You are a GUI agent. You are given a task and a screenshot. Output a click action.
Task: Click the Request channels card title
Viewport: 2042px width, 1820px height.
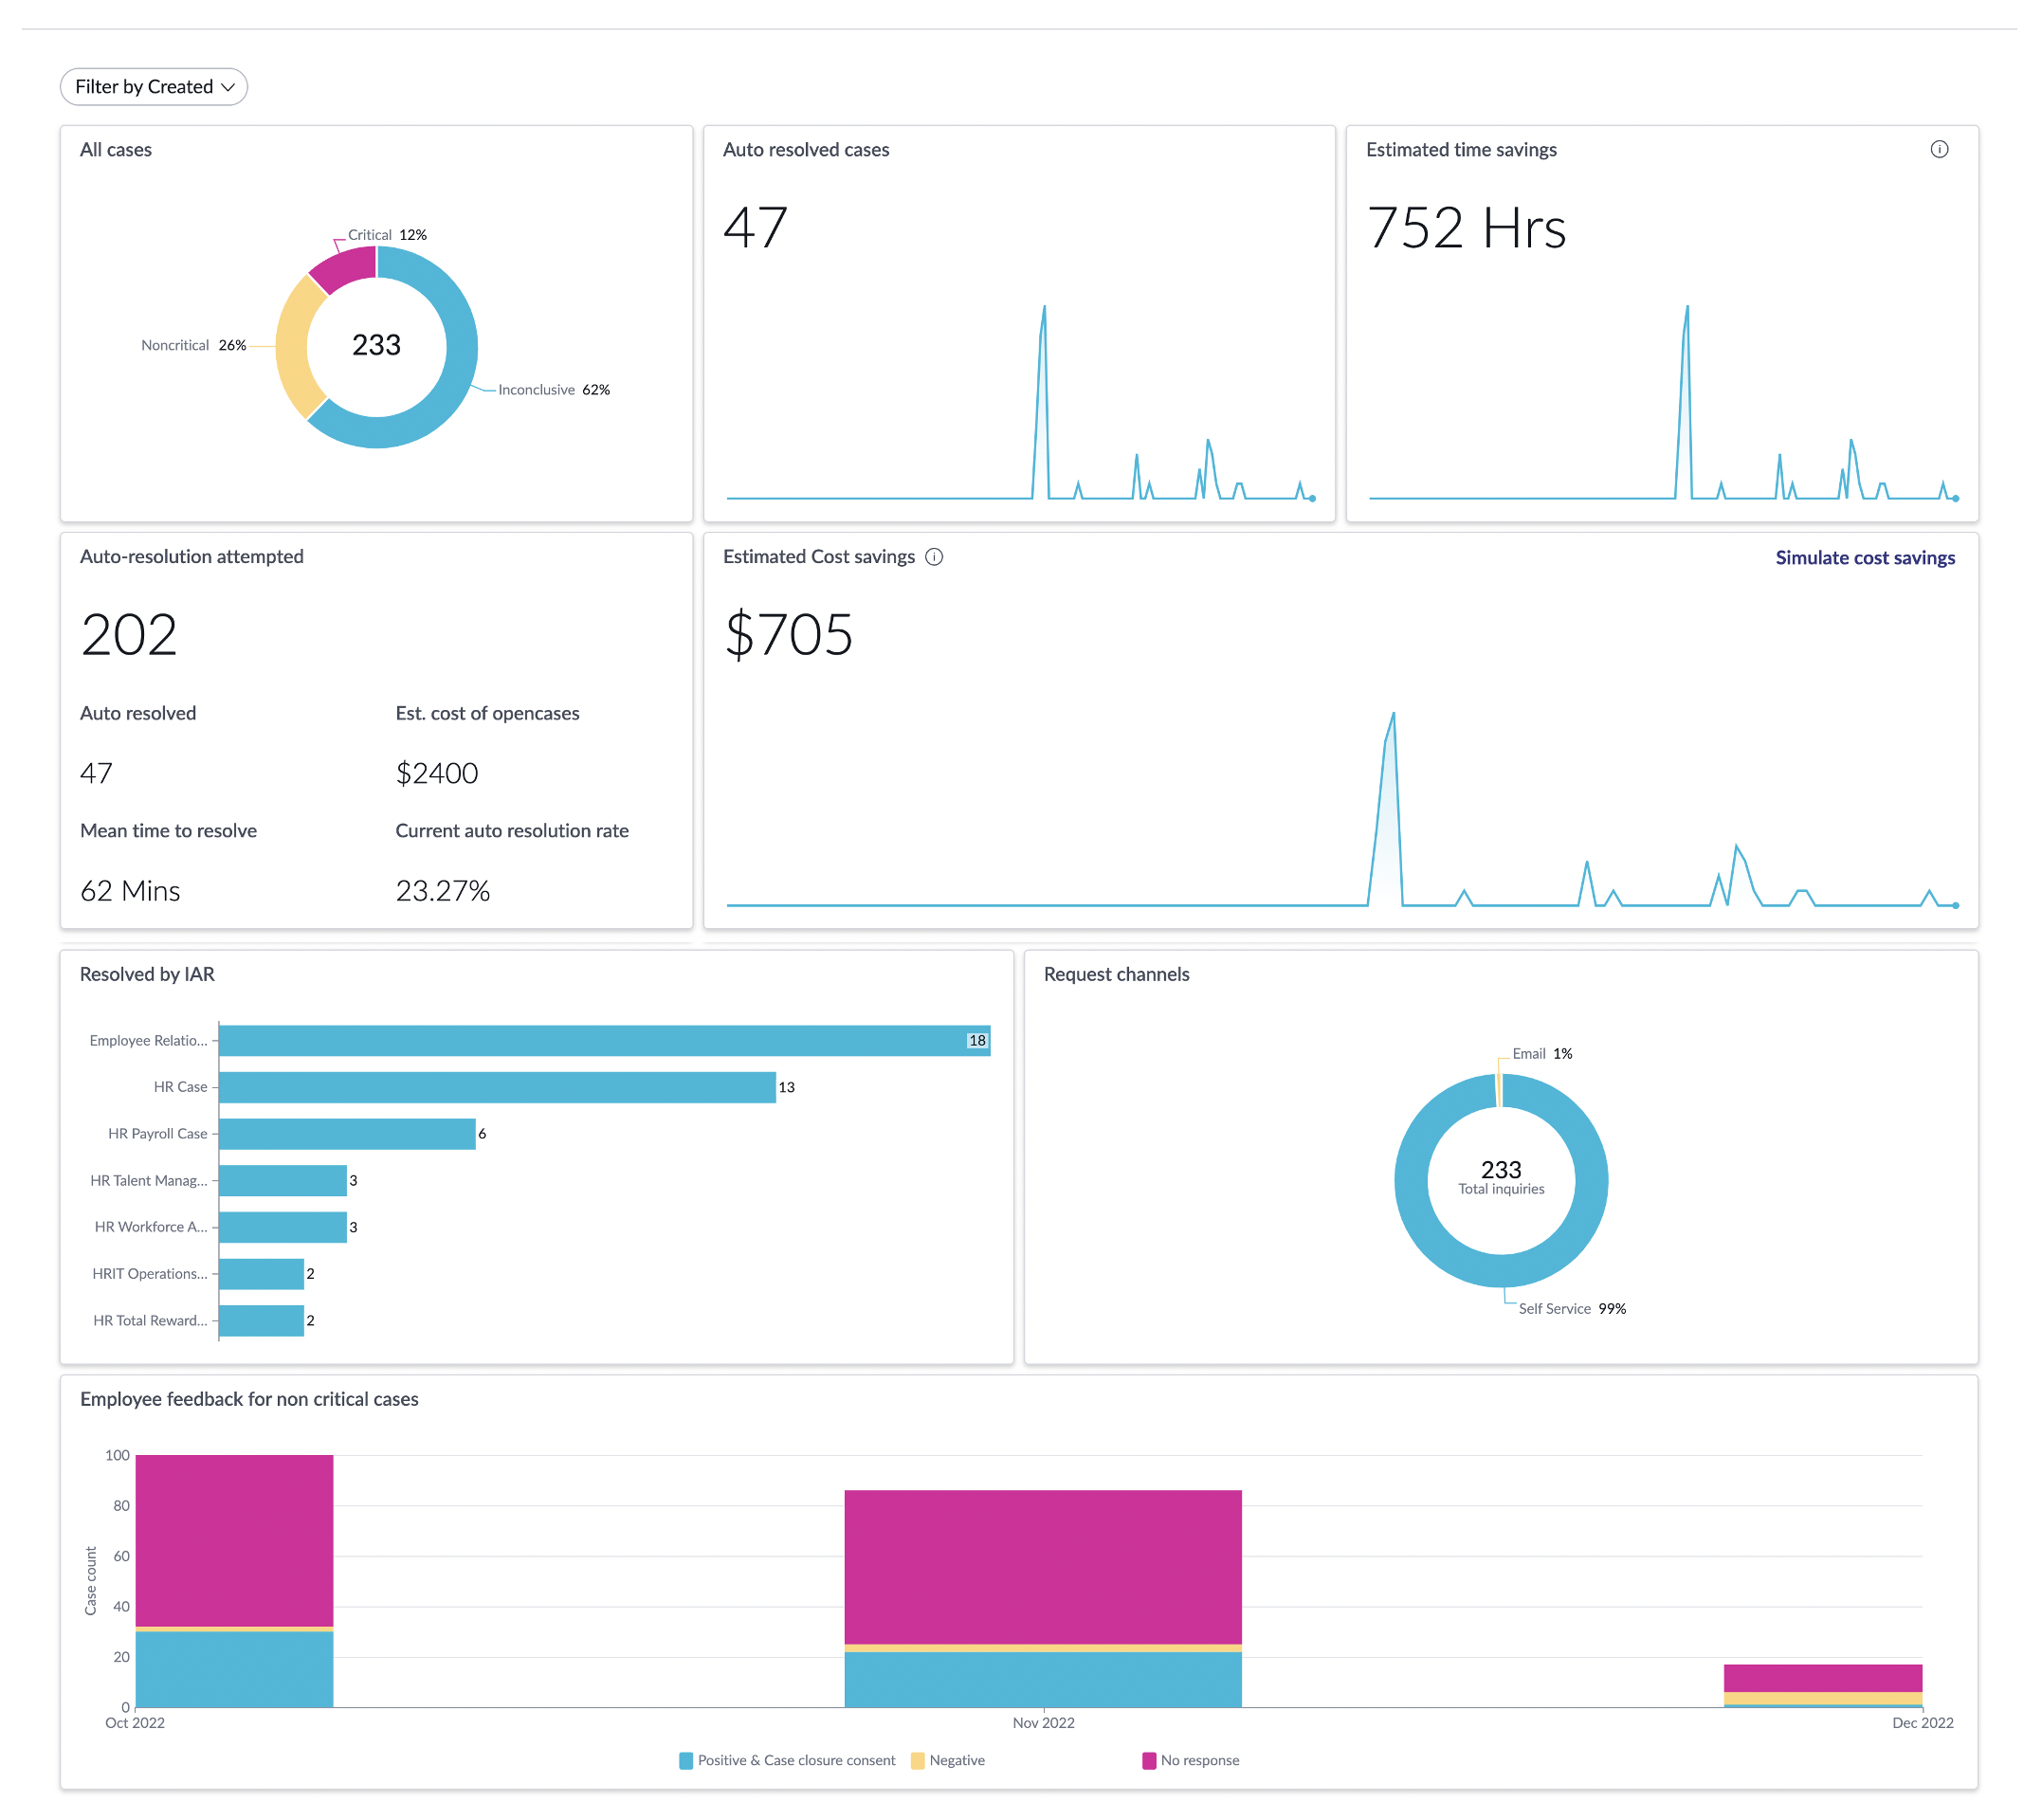click(1116, 974)
